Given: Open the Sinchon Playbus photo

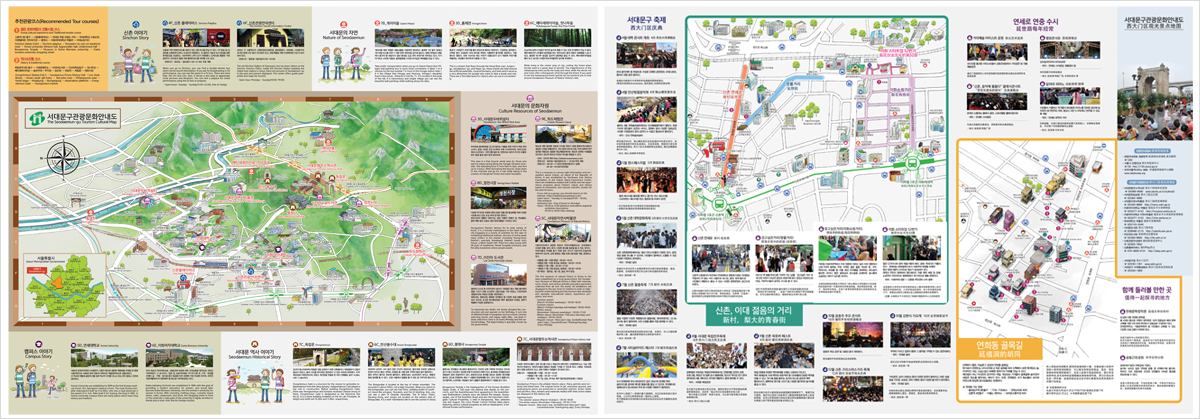Looking at the screenshot, I should [x=196, y=38].
